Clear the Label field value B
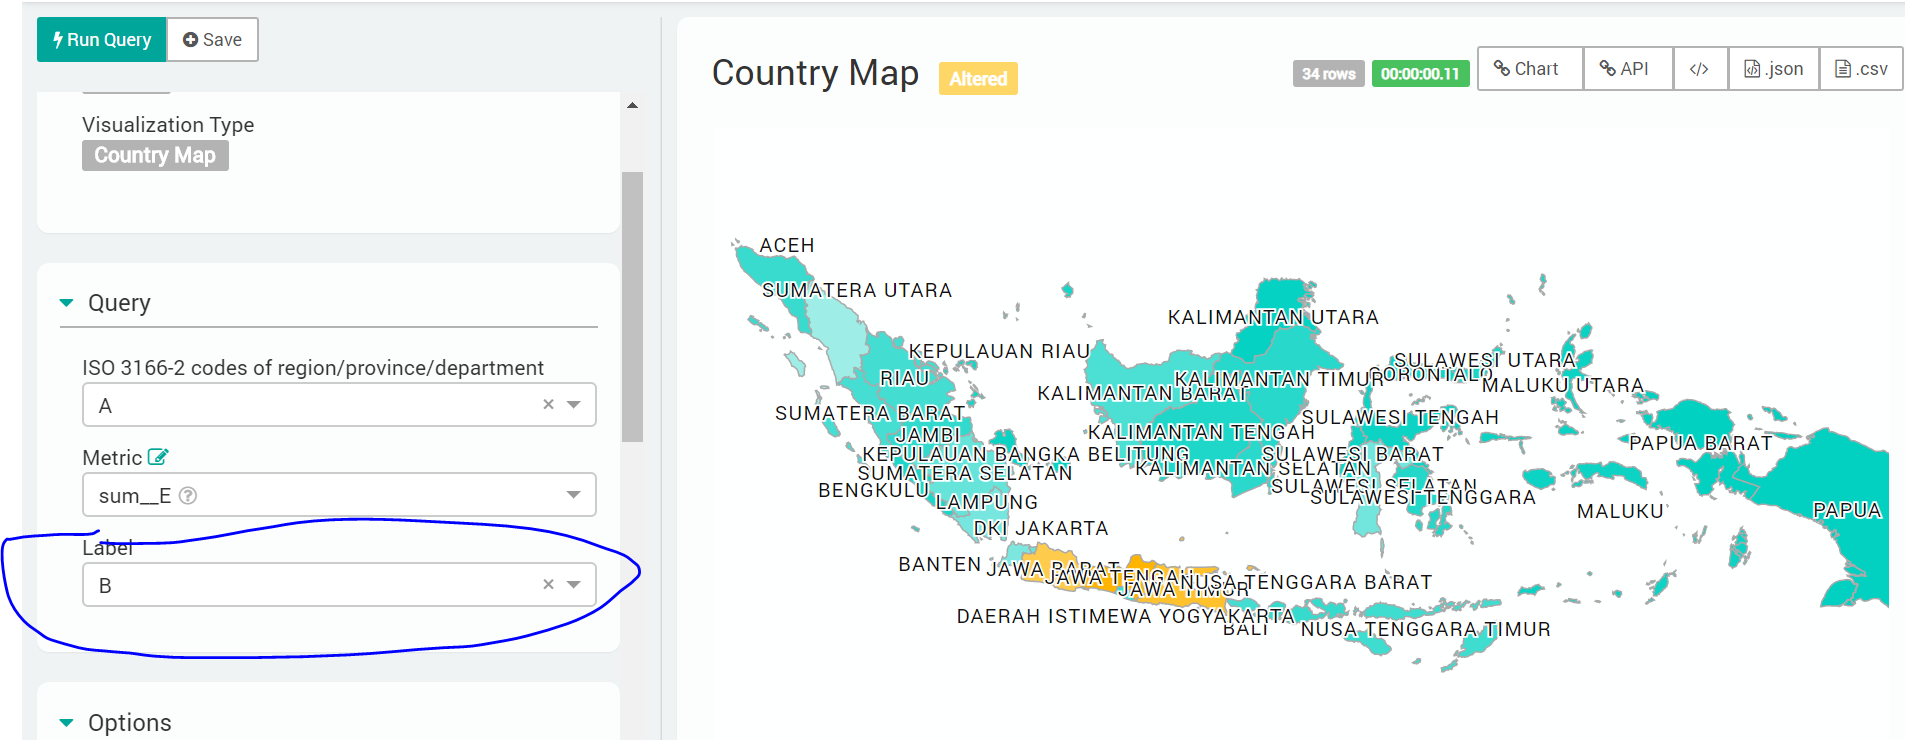Image resolution: width=1905 pixels, height=740 pixels. point(548,585)
